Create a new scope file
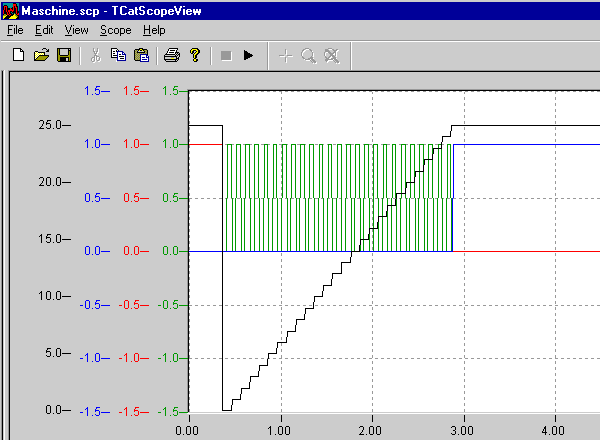 tap(18, 55)
